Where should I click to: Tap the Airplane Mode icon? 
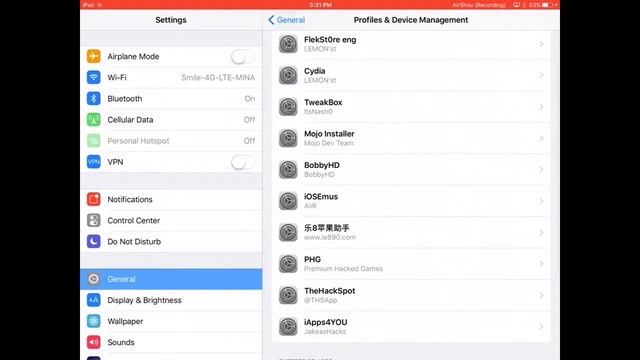(x=93, y=56)
